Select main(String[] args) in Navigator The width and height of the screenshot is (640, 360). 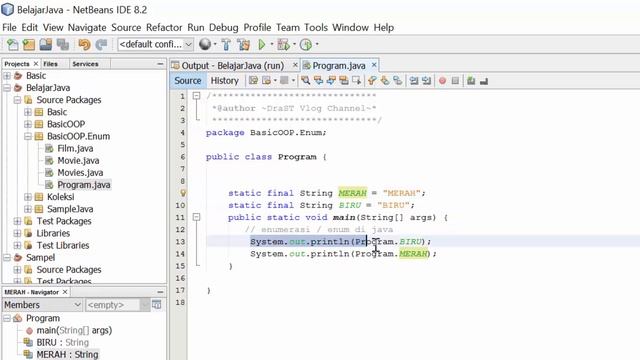(74, 330)
